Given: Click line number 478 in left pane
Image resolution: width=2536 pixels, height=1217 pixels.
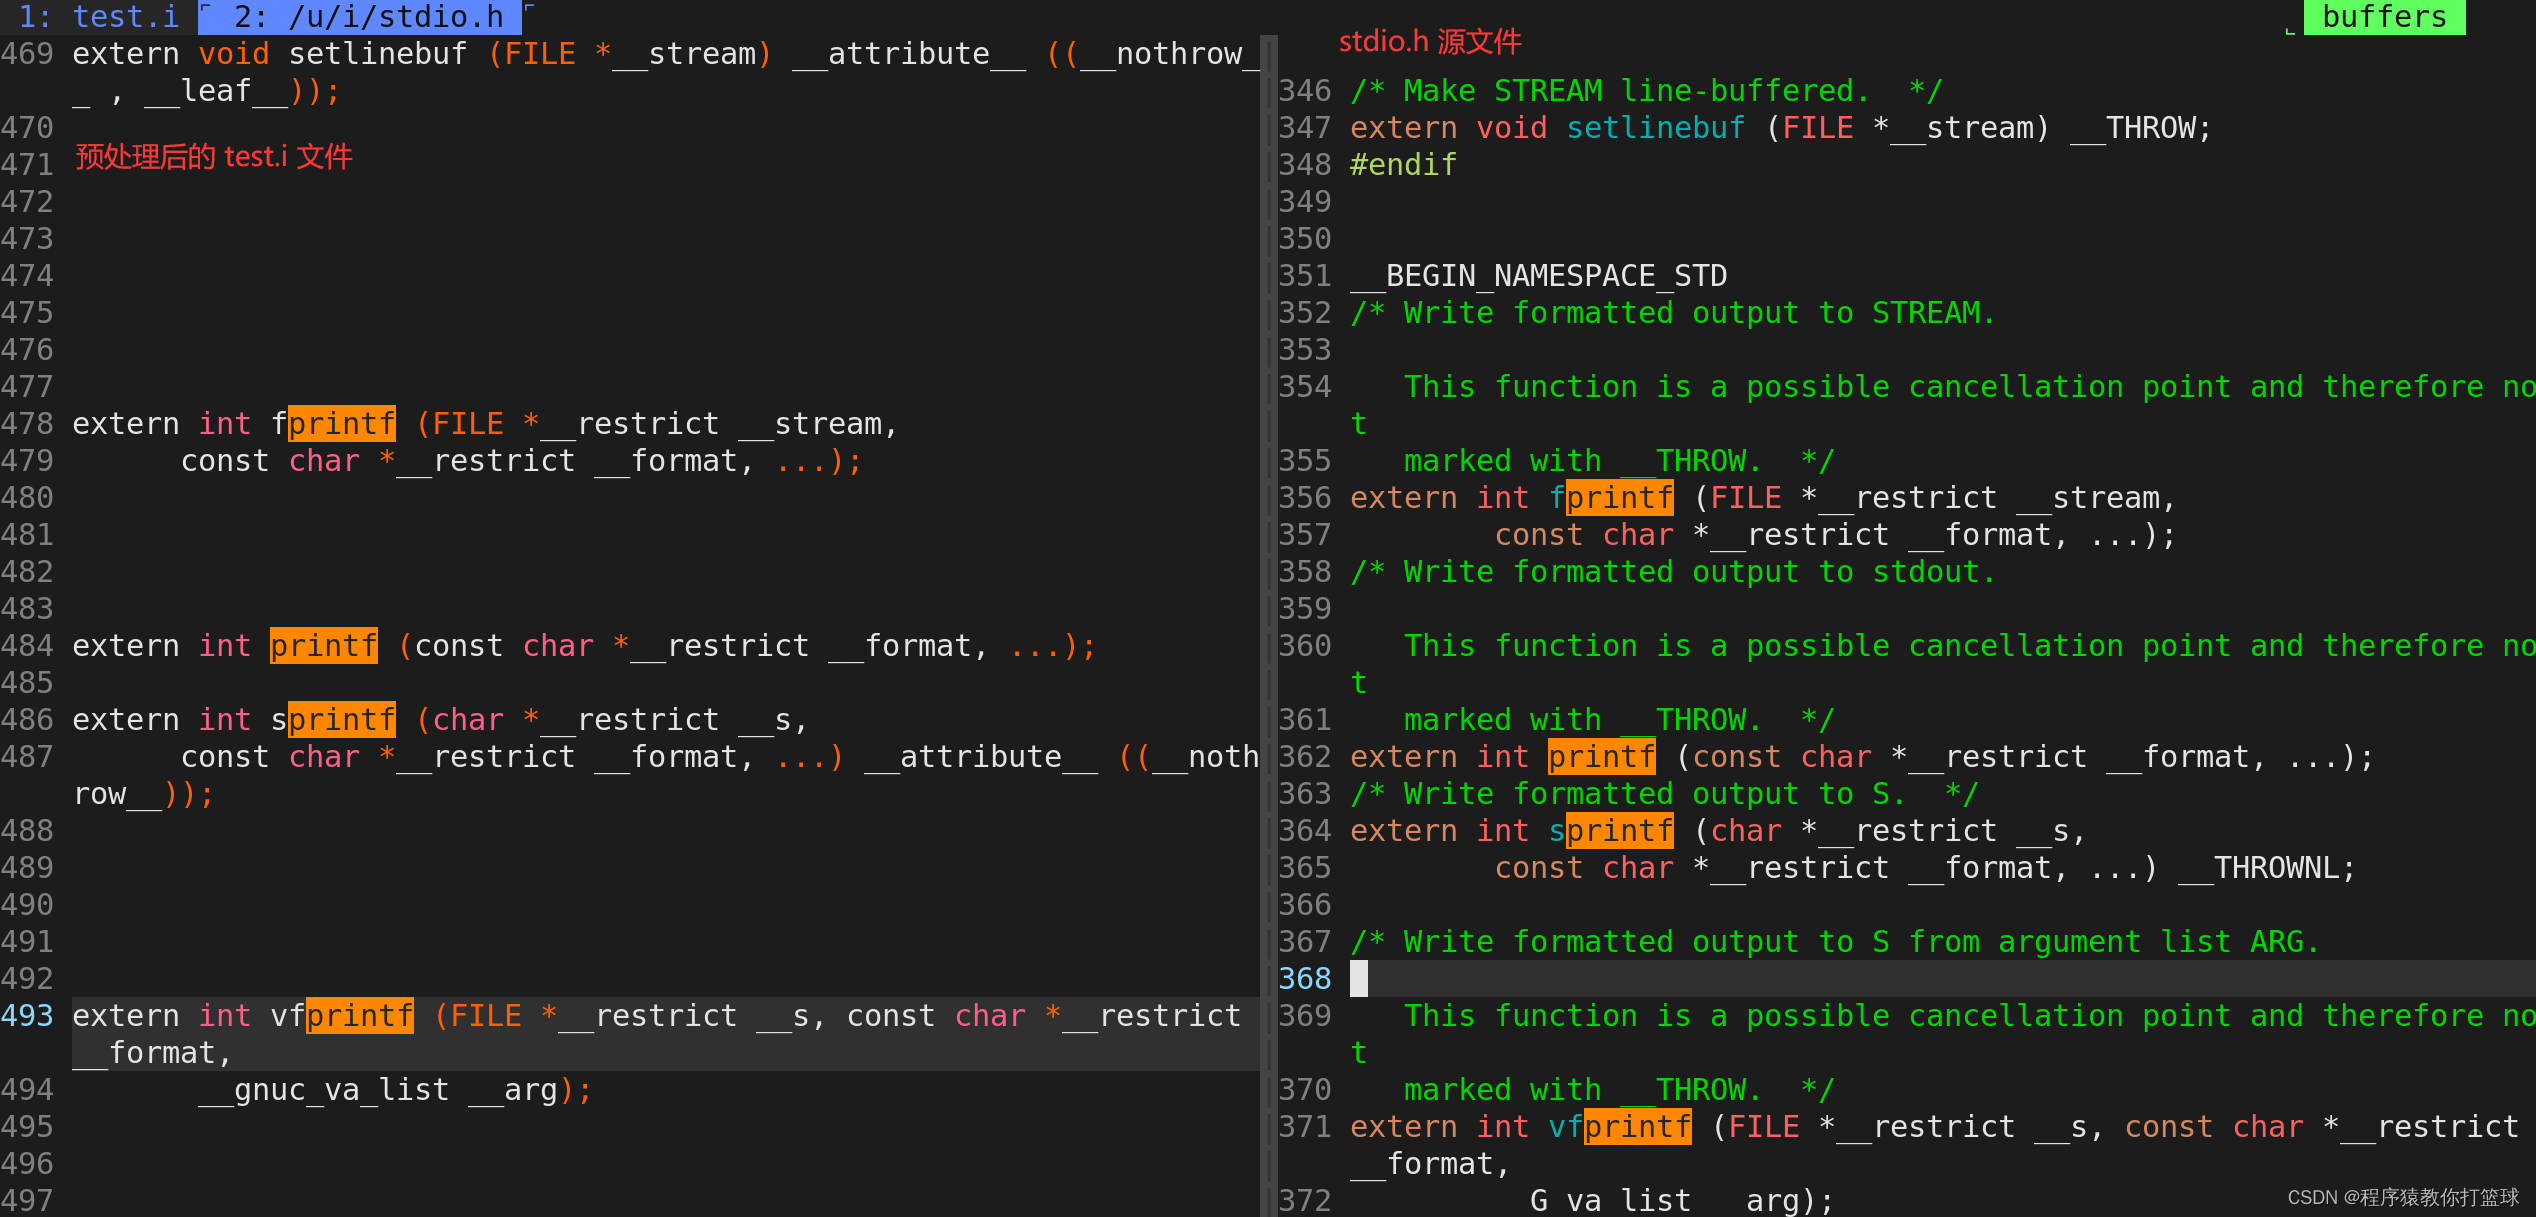Looking at the screenshot, I should tap(27, 424).
